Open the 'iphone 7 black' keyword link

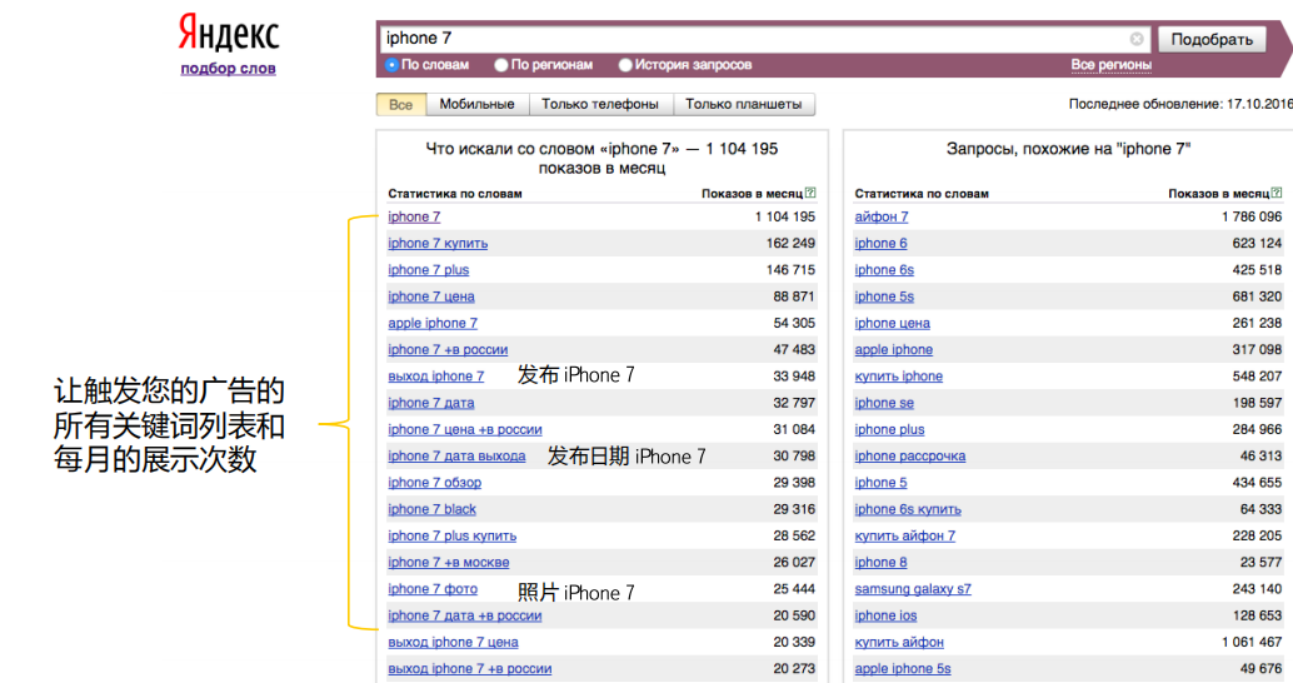click(x=432, y=509)
